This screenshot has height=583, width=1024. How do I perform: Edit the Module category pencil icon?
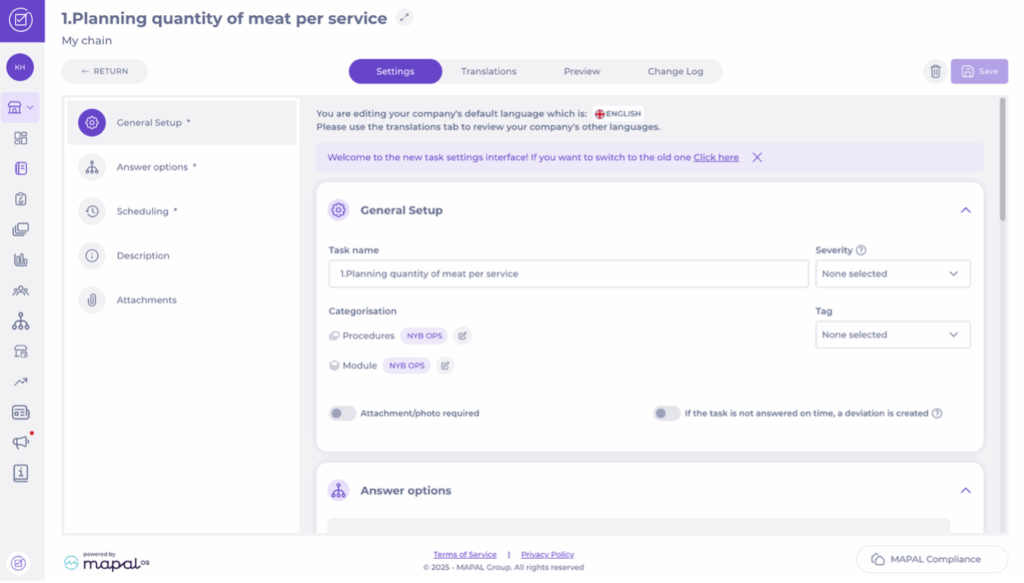[445, 366]
